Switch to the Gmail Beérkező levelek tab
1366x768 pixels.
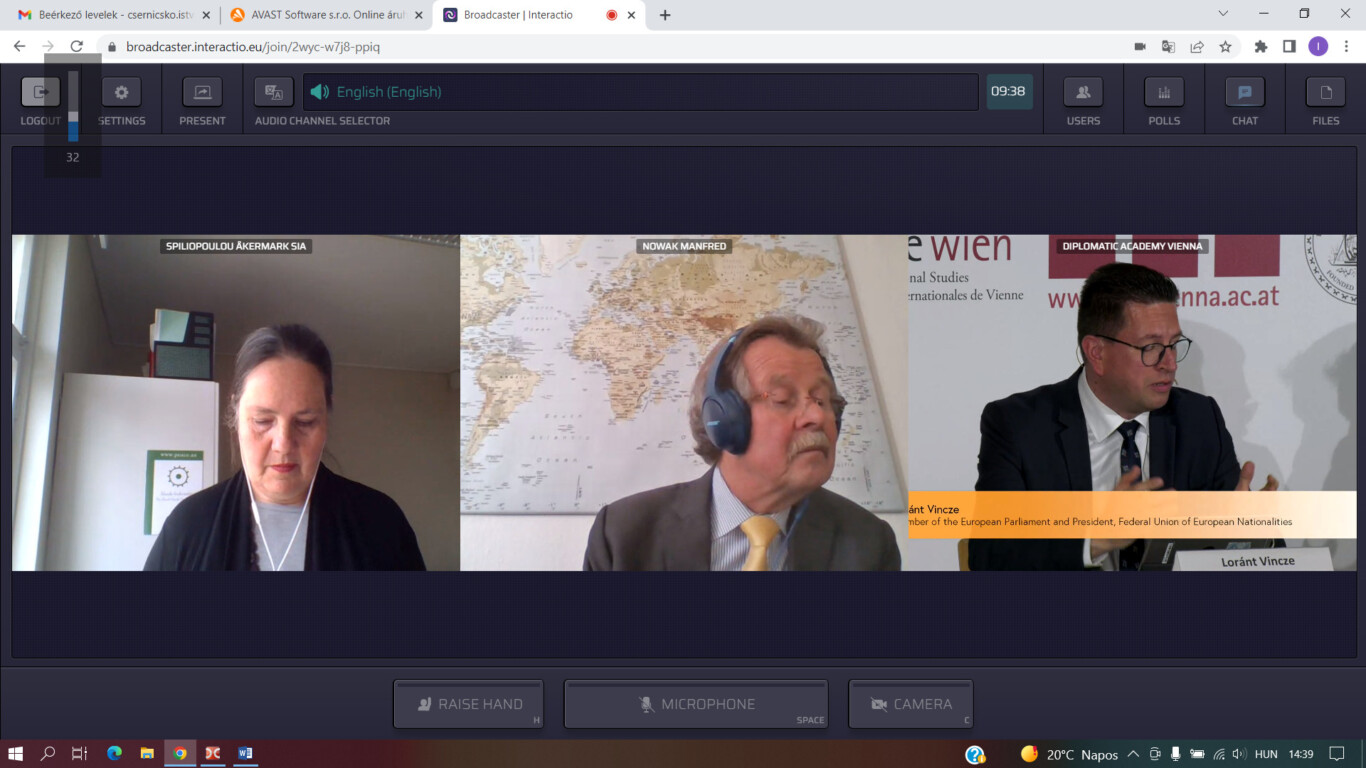[x=108, y=15]
